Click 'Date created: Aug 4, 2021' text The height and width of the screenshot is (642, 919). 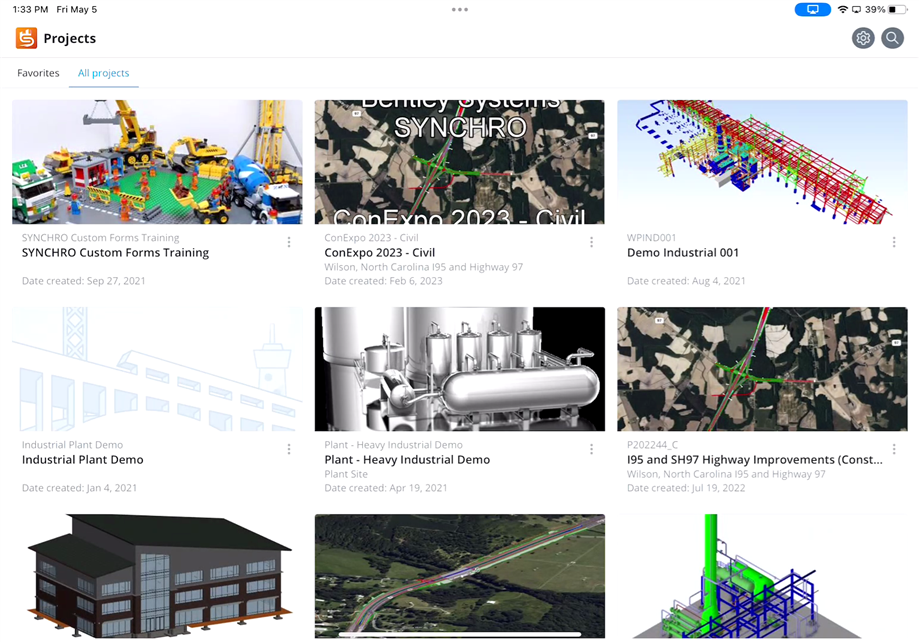pyautogui.click(x=686, y=281)
